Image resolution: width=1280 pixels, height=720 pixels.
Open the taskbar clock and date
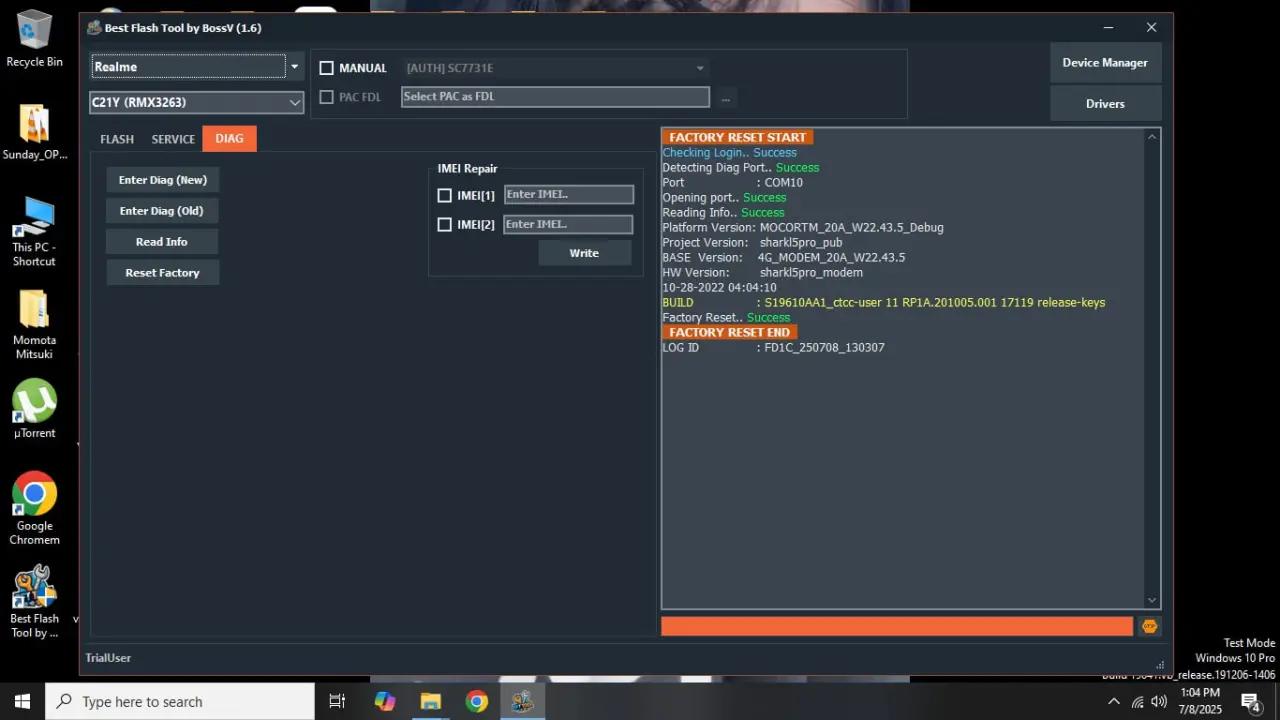coord(1201,701)
